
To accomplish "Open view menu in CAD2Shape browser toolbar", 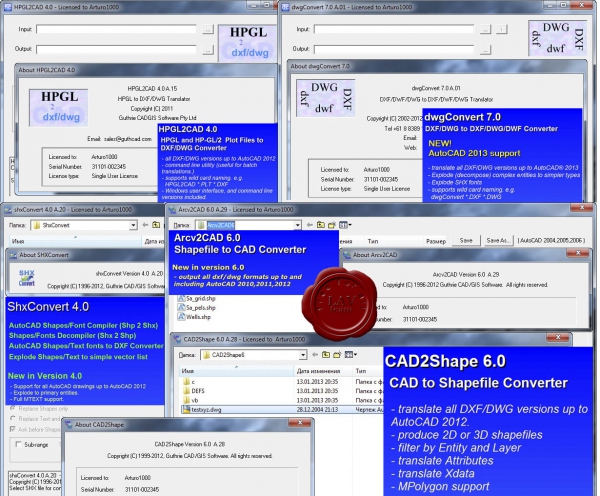I will point(350,355).
